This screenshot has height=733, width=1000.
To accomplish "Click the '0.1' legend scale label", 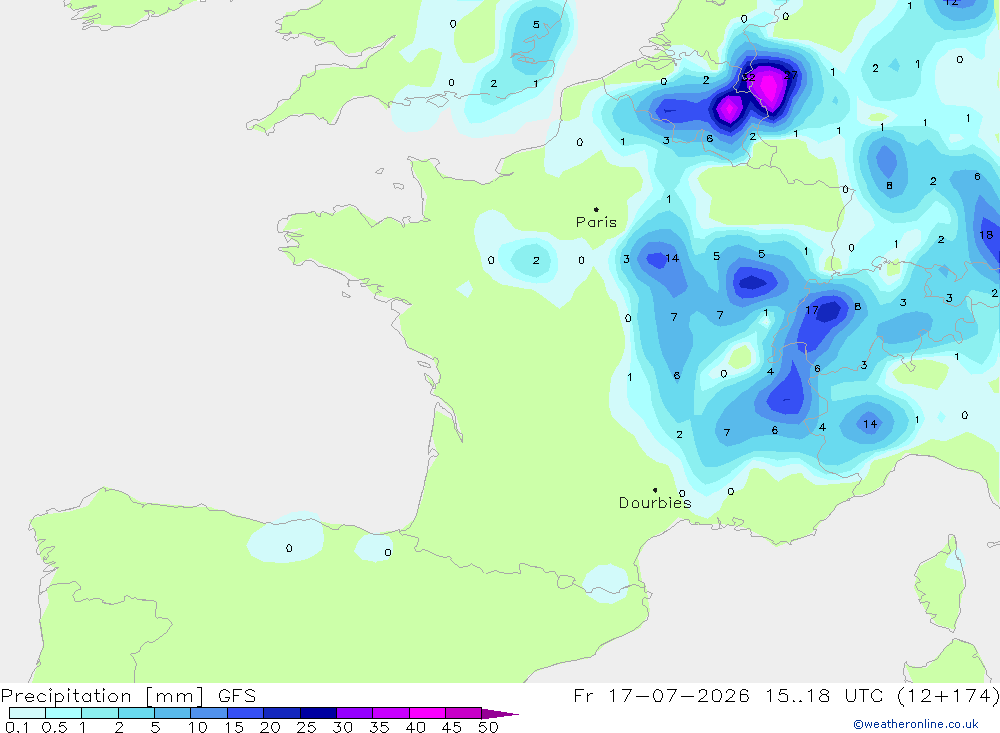I will tap(17, 727).
